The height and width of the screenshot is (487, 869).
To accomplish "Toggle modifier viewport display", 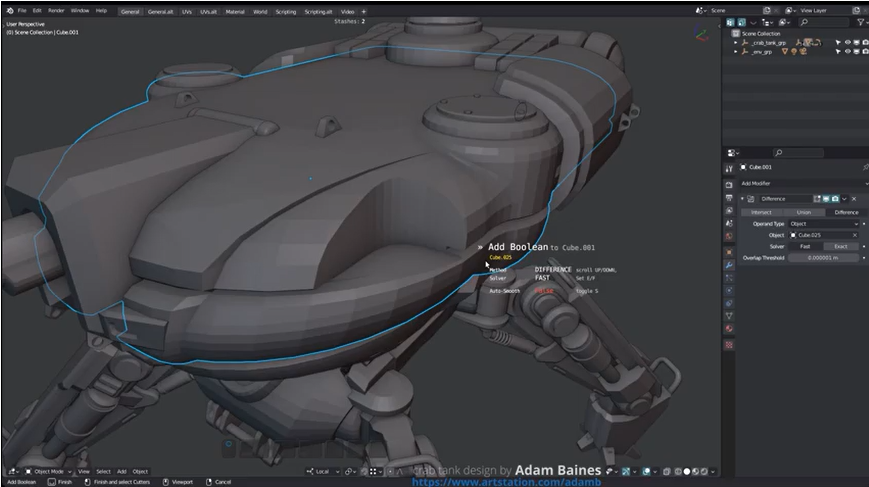I will point(826,199).
